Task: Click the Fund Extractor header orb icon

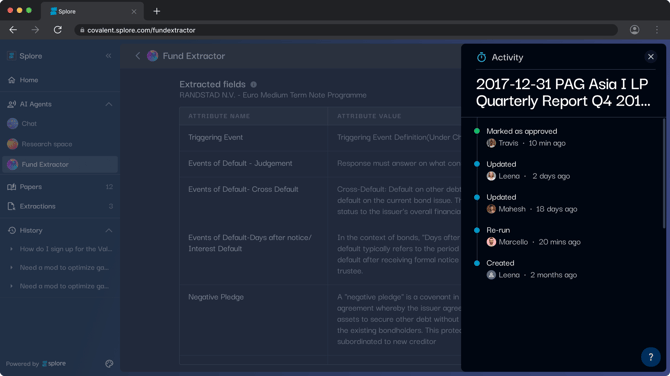Action: [153, 56]
